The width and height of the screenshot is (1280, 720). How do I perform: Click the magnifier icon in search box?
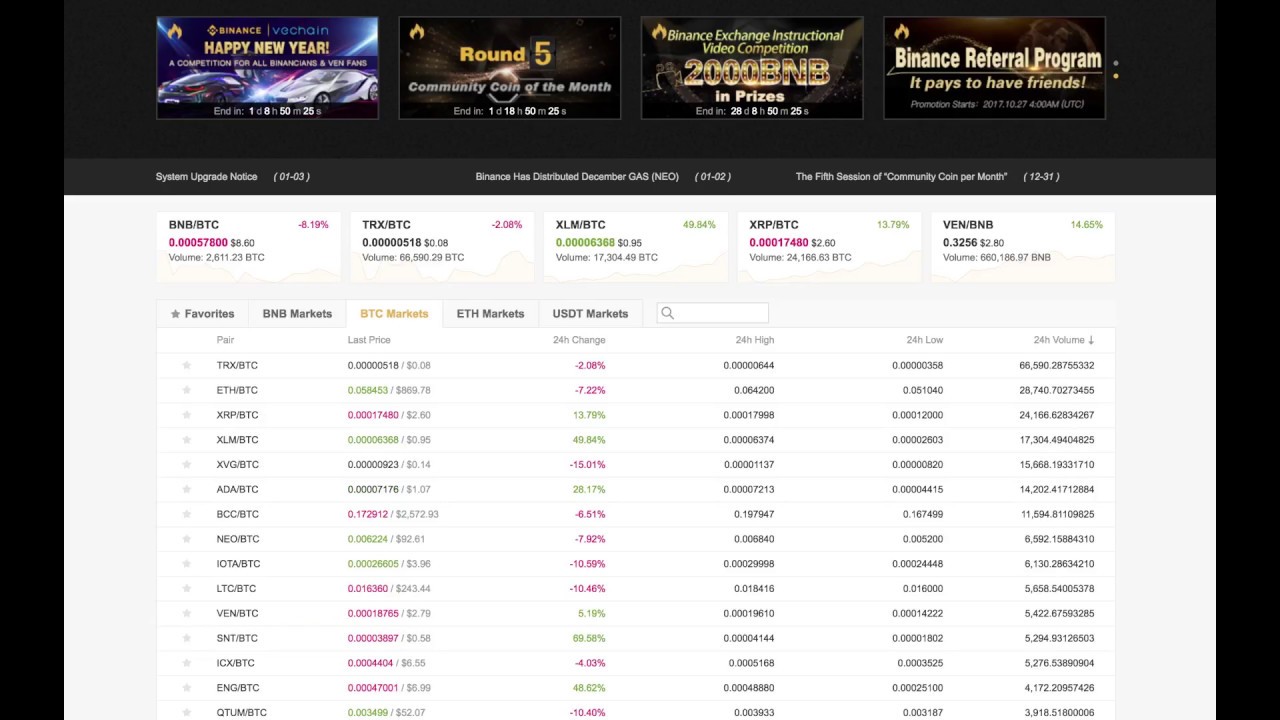tap(667, 313)
